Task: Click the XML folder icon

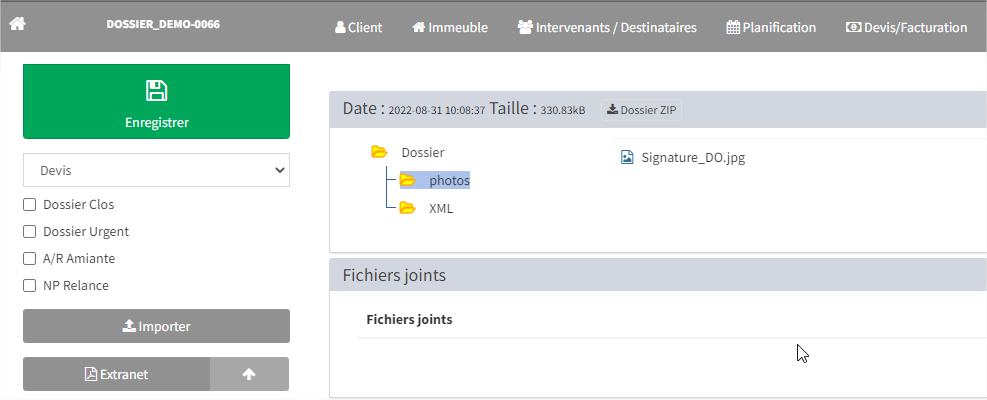Action: point(407,209)
